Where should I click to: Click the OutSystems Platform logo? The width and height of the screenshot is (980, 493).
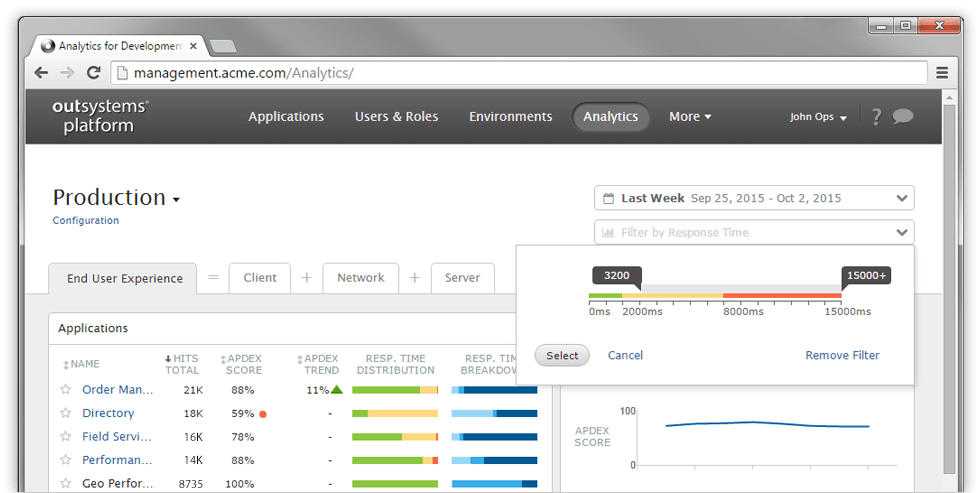[x=100, y=116]
